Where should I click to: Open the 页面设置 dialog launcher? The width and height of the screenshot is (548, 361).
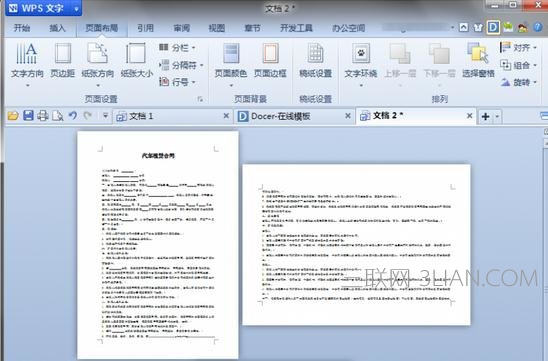[x=200, y=100]
